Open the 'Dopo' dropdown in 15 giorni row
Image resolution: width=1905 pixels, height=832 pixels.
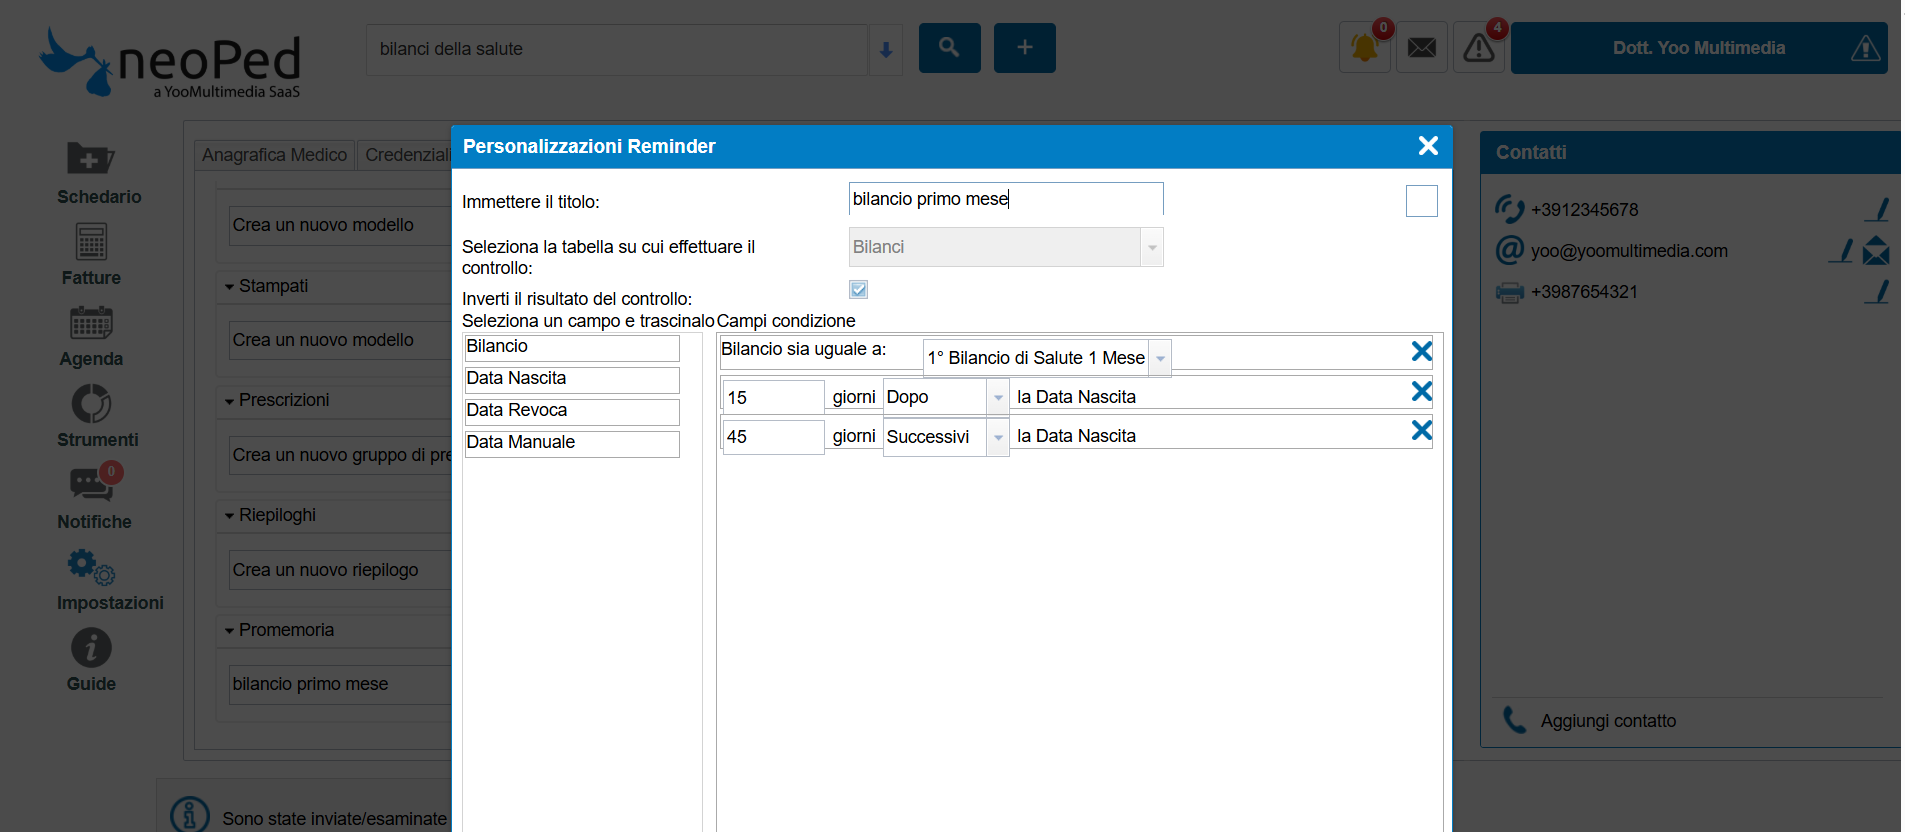(x=998, y=398)
